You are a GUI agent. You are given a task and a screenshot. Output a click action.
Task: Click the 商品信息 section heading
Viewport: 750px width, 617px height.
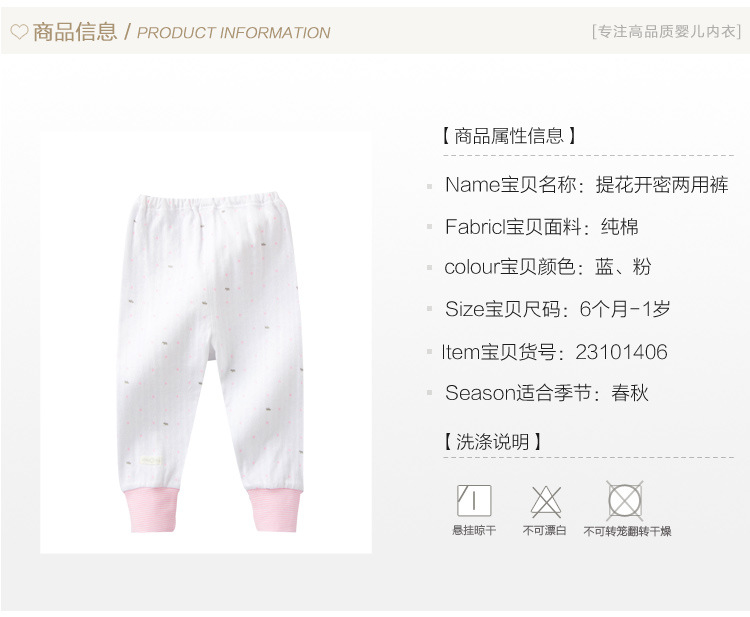click(75, 32)
